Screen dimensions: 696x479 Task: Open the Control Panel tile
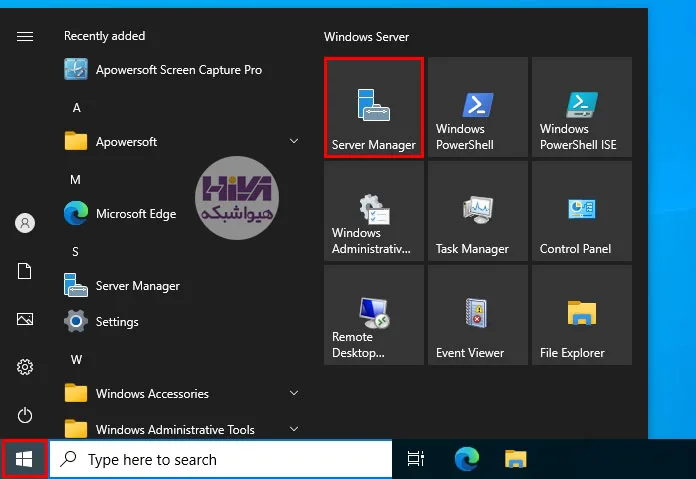click(x=581, y=211)
